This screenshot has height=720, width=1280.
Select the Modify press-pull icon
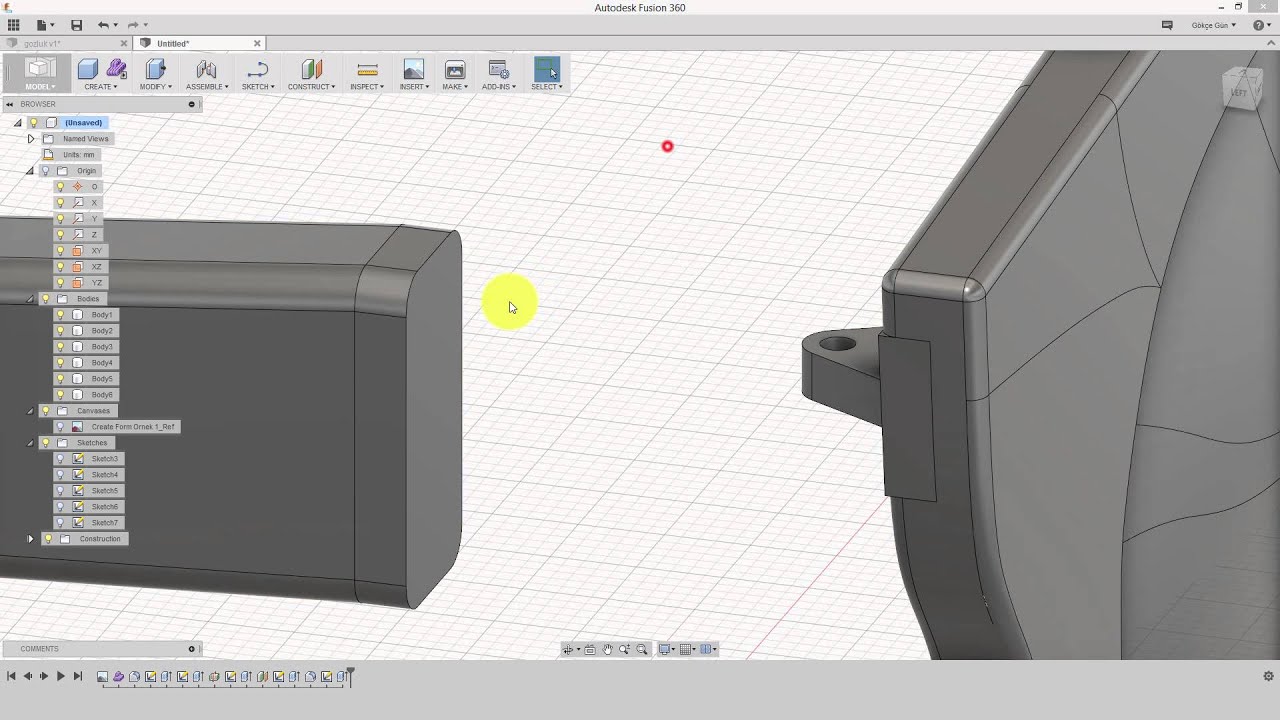click(x=155, y=69)
